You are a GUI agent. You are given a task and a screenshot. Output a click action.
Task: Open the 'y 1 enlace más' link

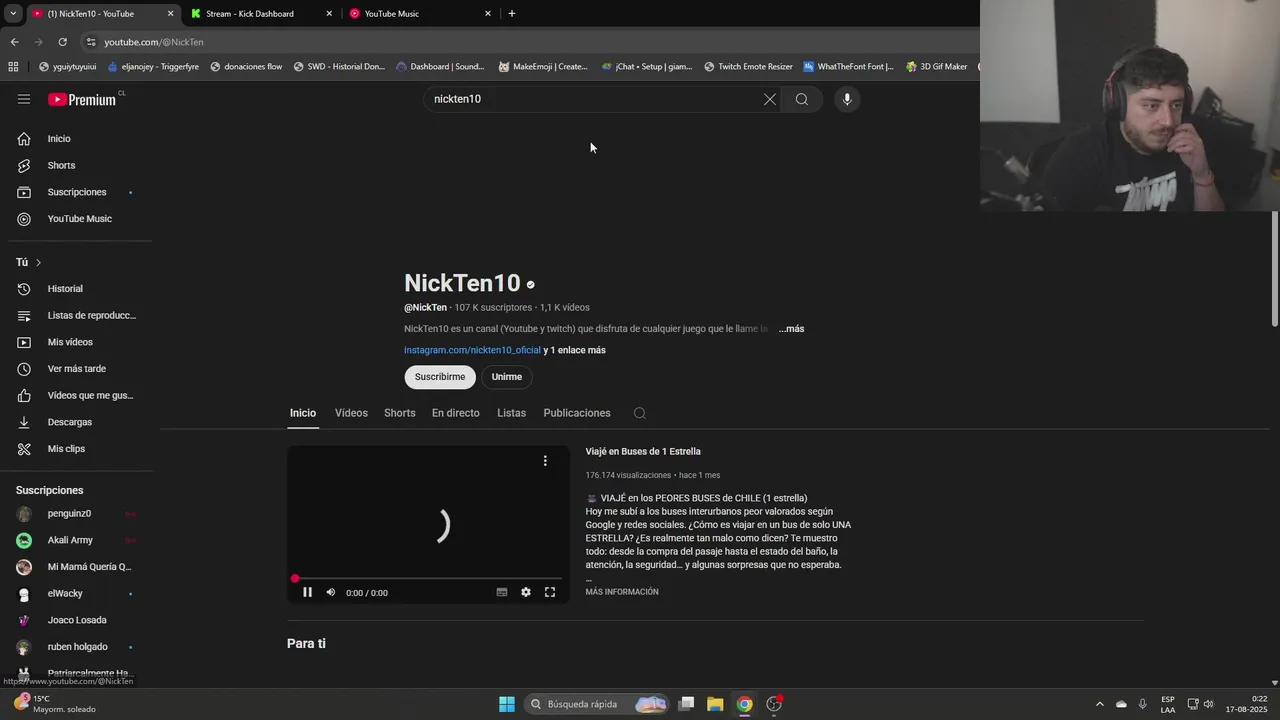coord(575,350)
